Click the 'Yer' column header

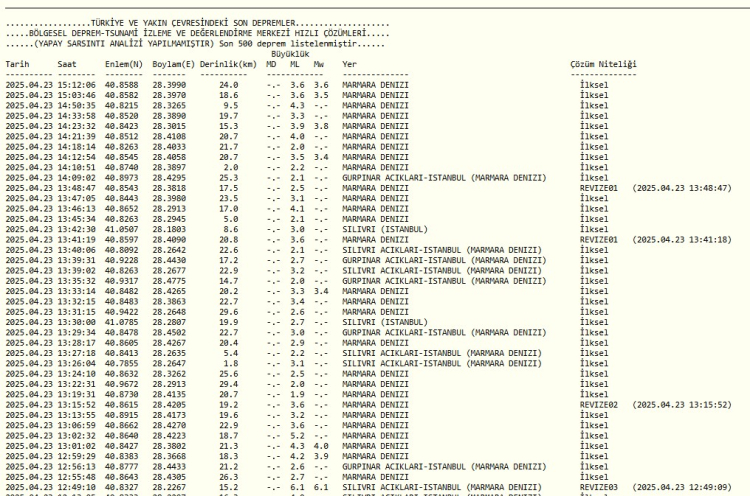349,63
